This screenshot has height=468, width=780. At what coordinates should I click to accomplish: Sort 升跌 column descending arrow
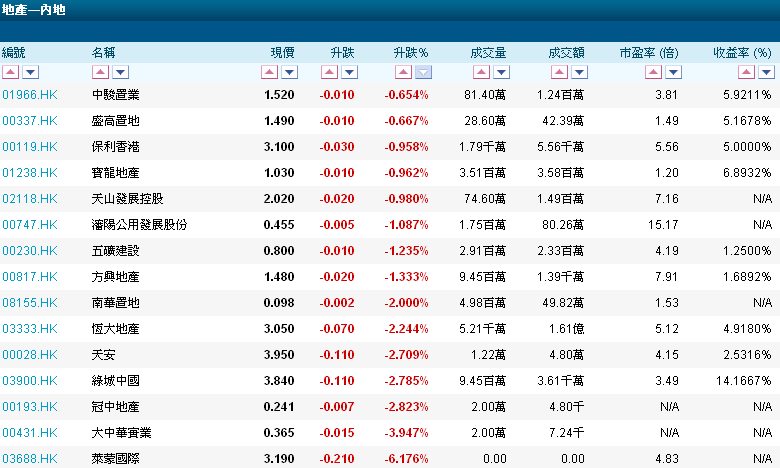coord(349,72)
